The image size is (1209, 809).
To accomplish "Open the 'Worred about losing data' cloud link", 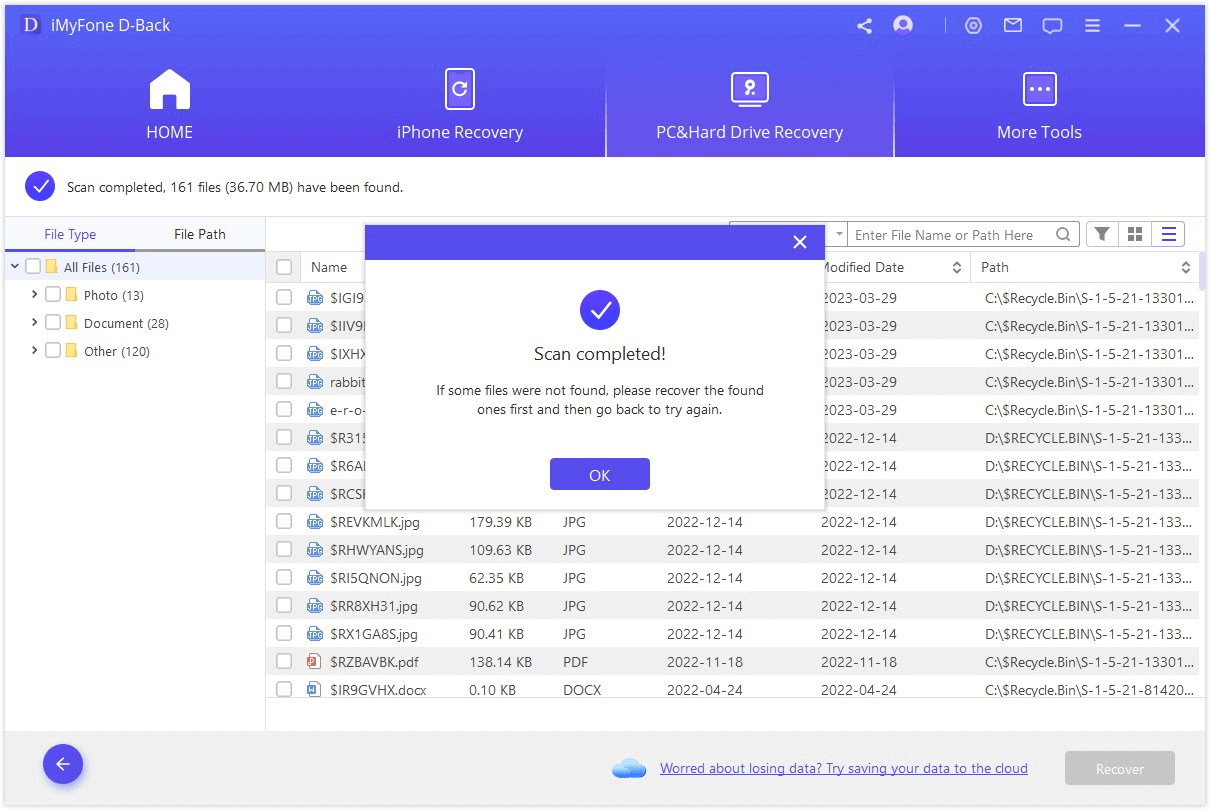I will 844,768.
